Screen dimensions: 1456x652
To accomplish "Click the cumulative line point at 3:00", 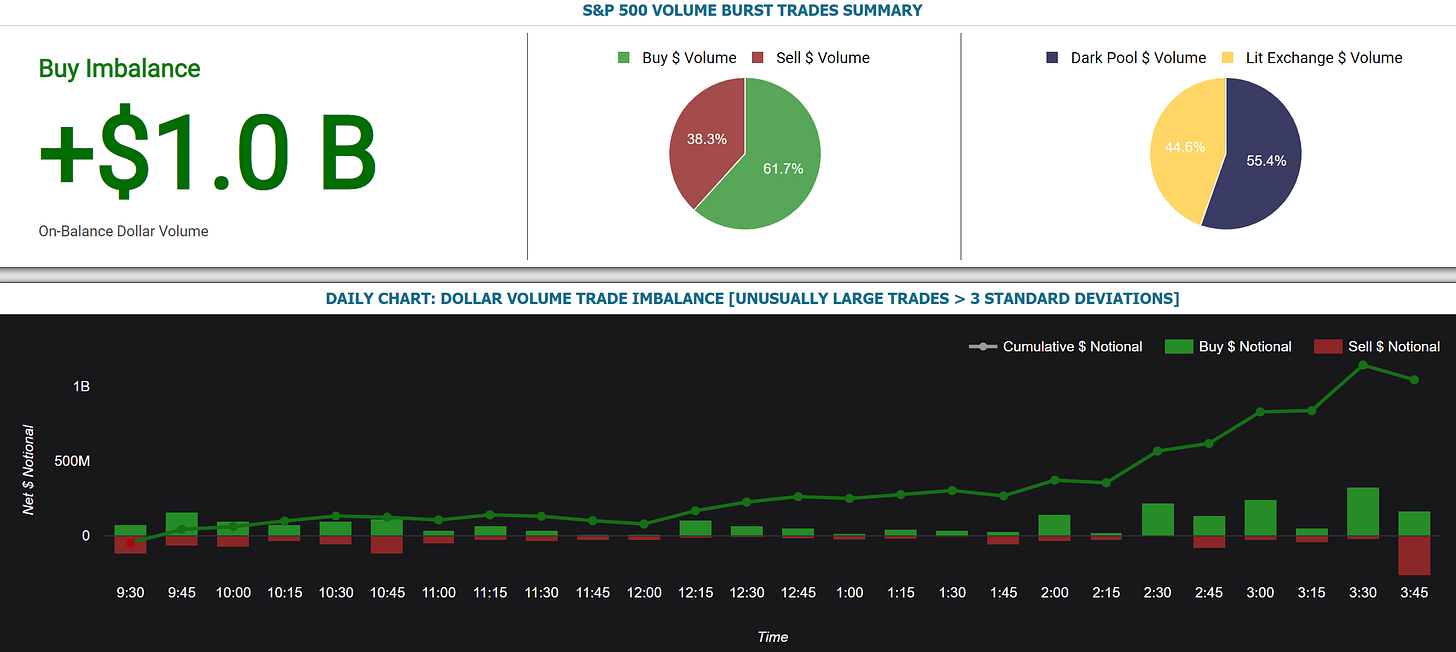I will click(1260, 412).
